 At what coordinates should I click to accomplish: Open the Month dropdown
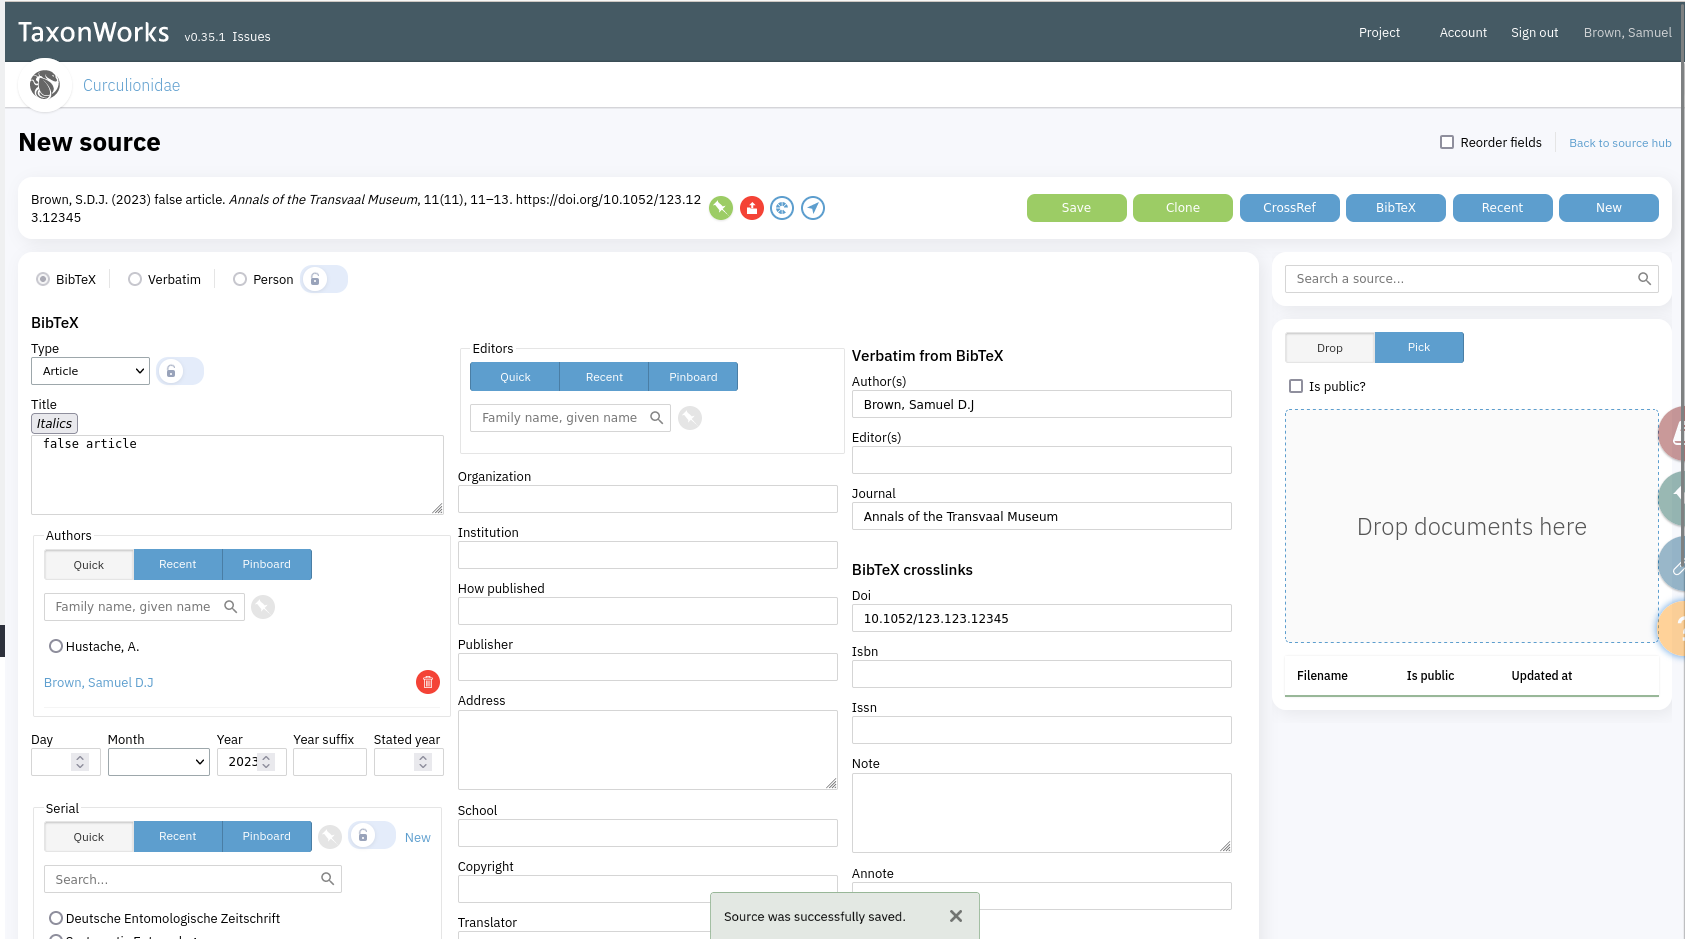click(x=159, y=762)
